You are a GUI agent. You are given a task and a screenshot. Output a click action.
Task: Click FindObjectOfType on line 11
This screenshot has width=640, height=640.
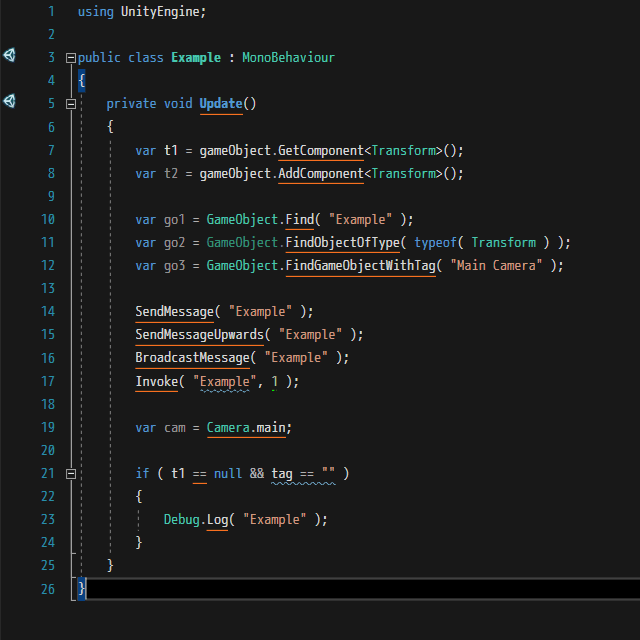pyautogui.click(x=342, y=243)
